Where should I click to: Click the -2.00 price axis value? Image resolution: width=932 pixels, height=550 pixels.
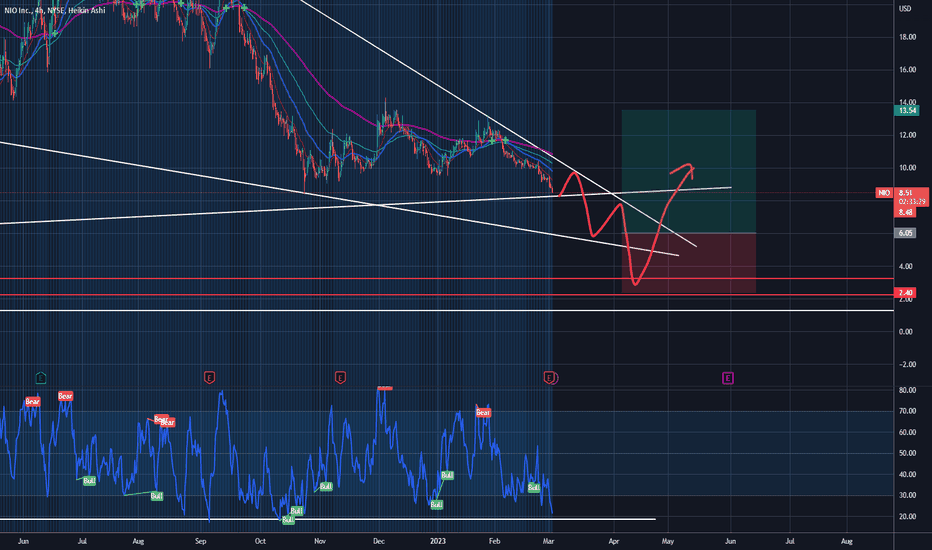click(x=906, y=364)
